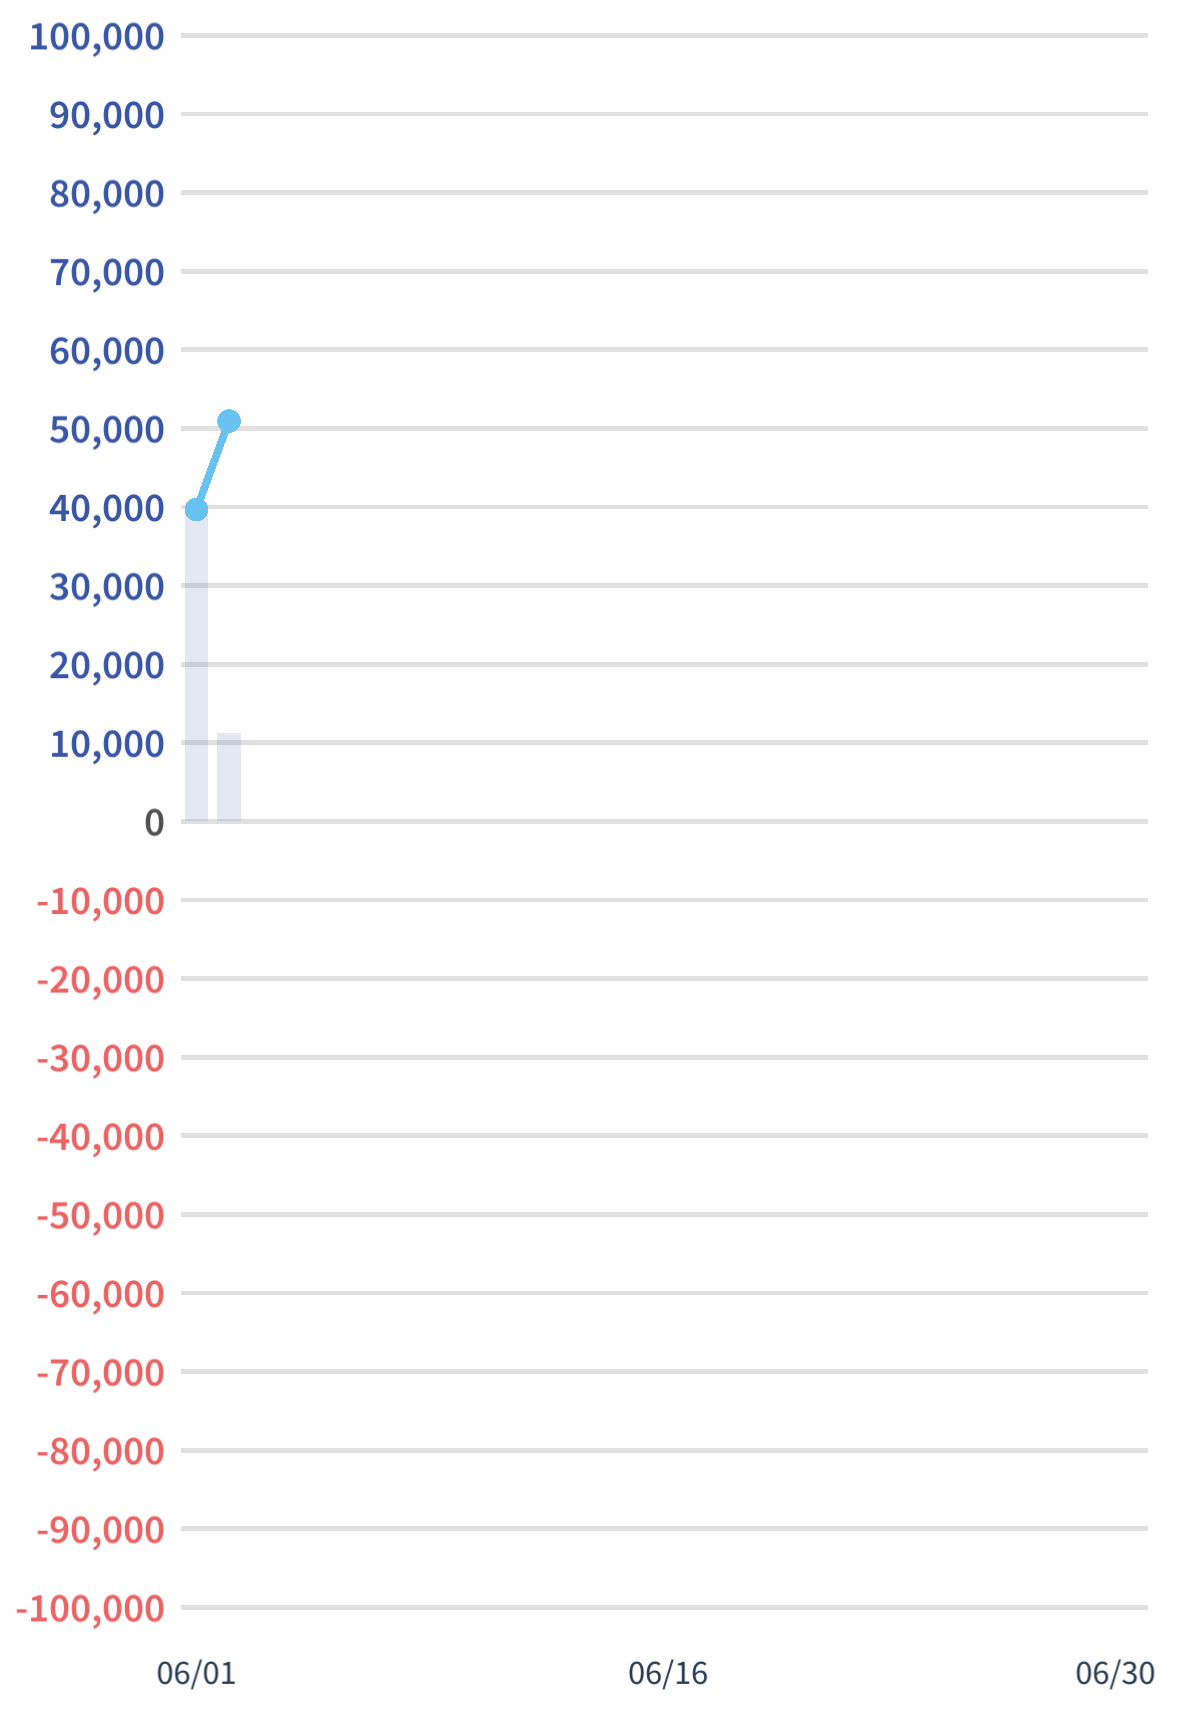Screen dimensions: 1179x1736
Task: Select the short bar reaching 10,000
Action: coord(229,777)
